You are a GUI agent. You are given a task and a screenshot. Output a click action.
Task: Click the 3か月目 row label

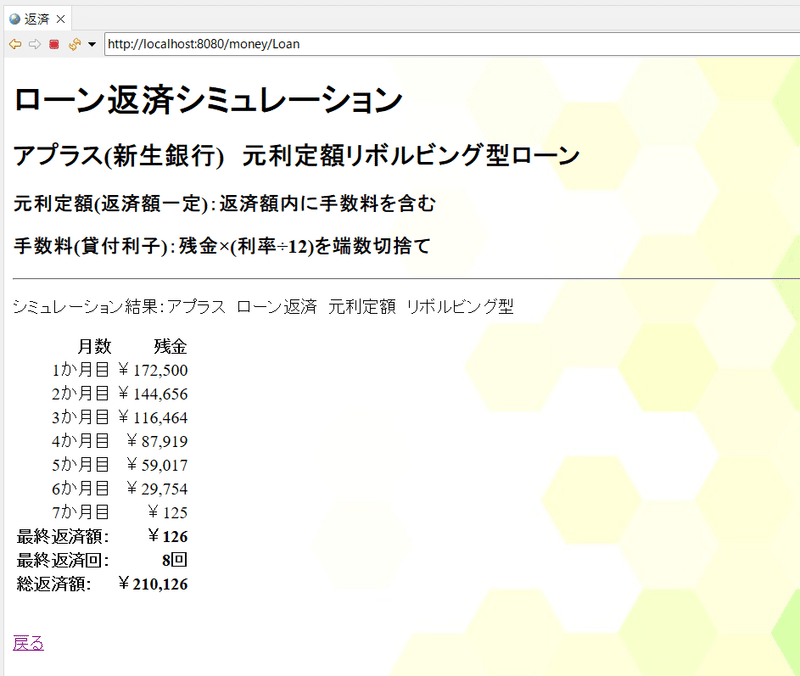click(x=80, y=417)
